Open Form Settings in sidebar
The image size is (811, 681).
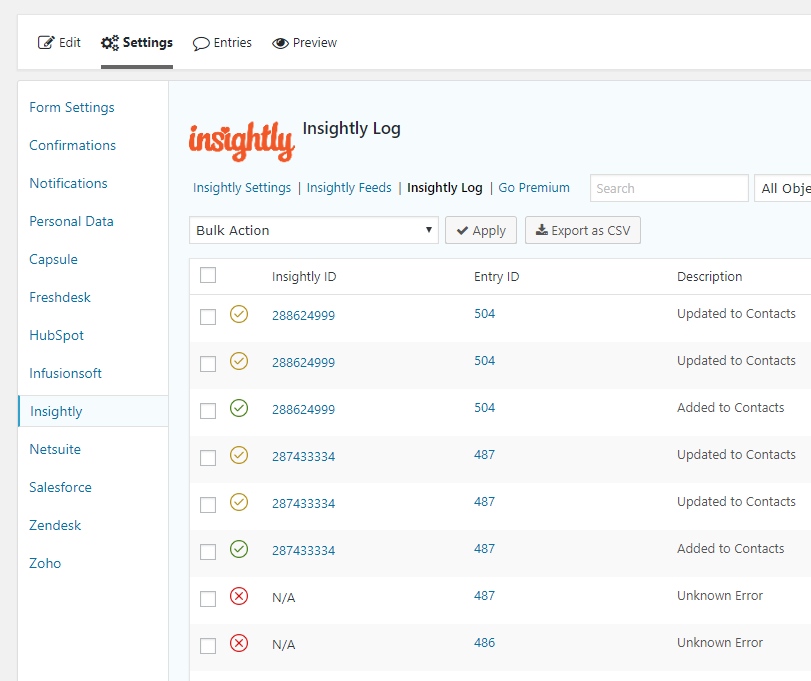(x=72, y=108)
